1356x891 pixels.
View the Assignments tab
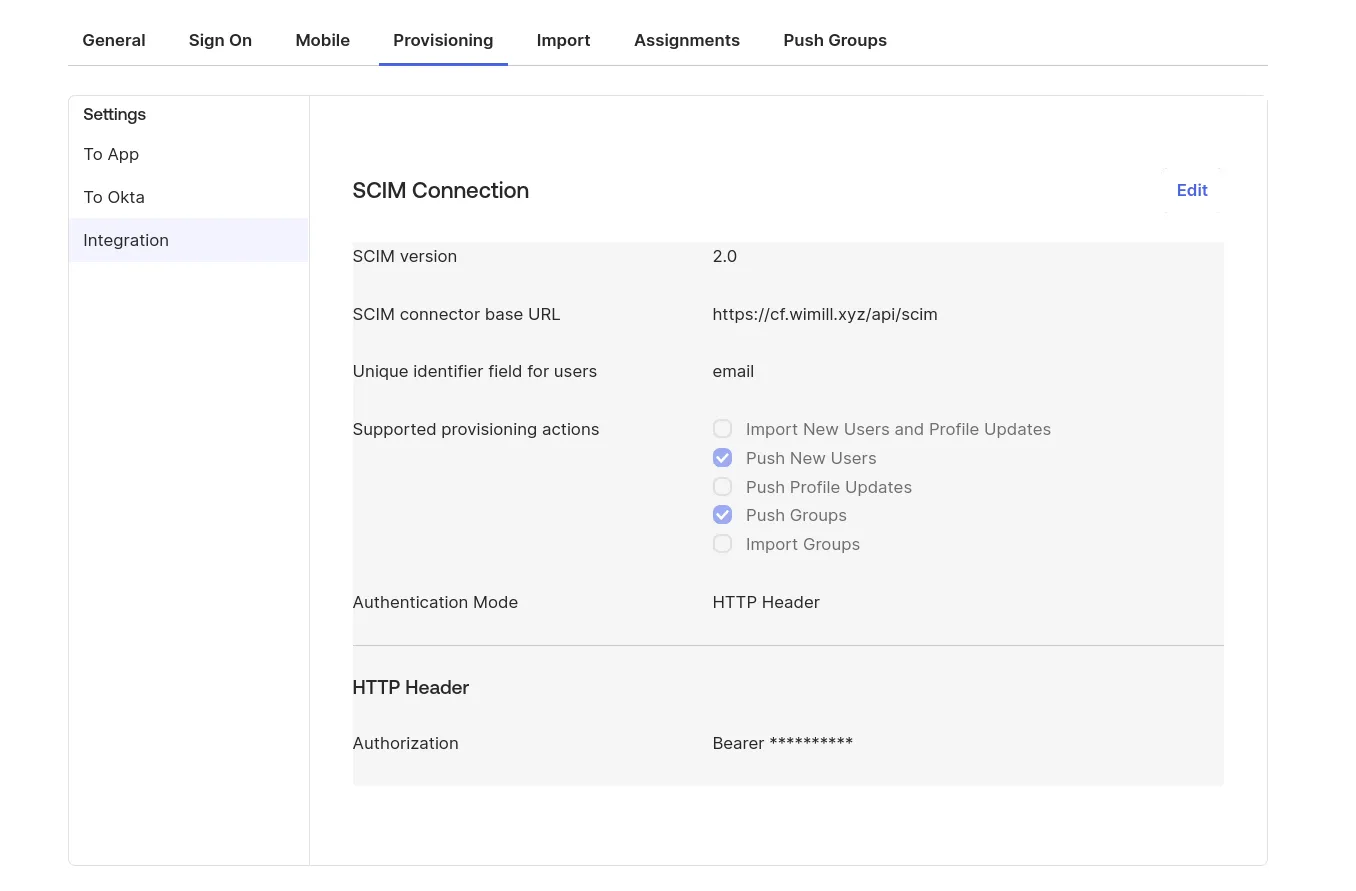pos(686,40)
